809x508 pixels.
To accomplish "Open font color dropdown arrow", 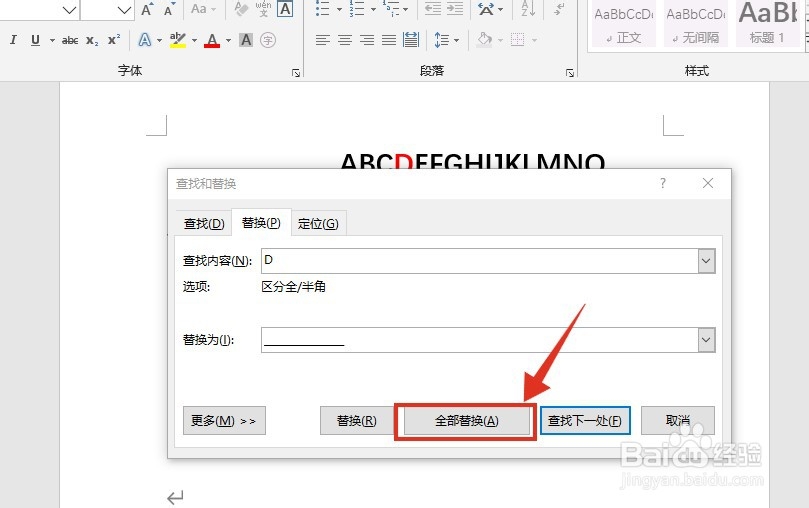I will [229, 40].
